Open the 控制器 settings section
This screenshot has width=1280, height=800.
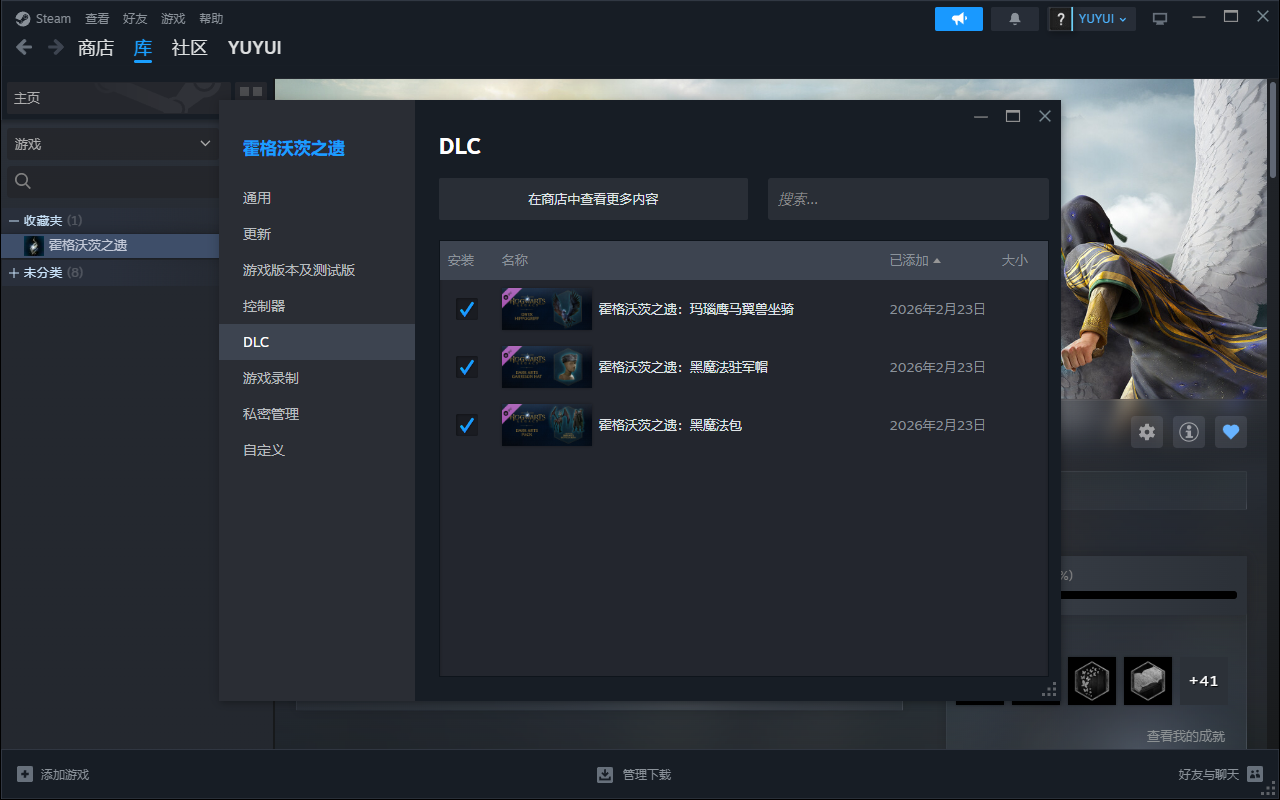264,306
